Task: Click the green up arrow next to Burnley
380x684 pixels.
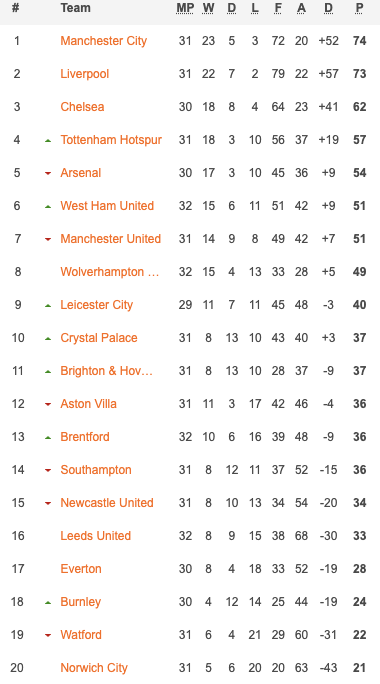Action: [48, 602]
